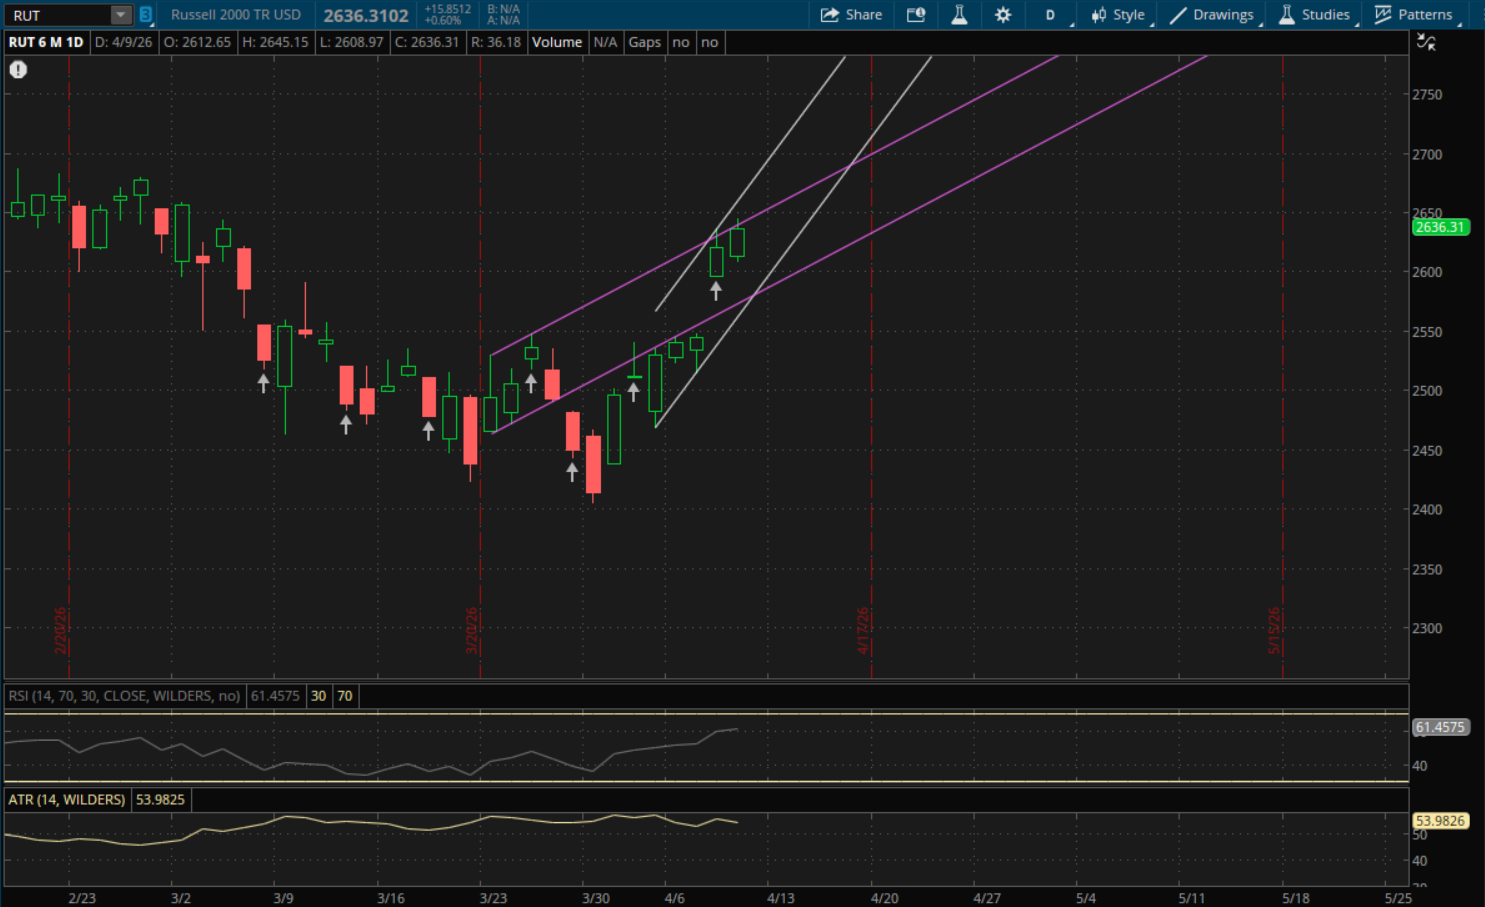Toggle the Volume label in chart header

click(x=556, y=42)
